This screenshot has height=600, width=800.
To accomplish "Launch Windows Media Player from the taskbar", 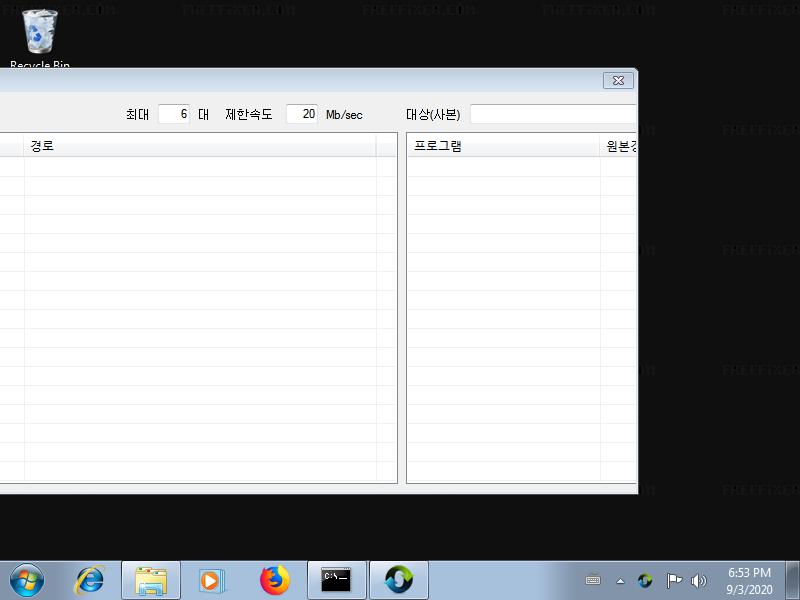I will [211, 580].
